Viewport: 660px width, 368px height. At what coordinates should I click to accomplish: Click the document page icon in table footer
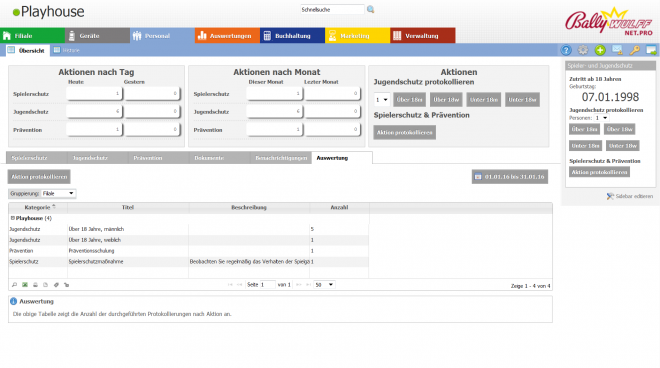(x=45, y=285)
